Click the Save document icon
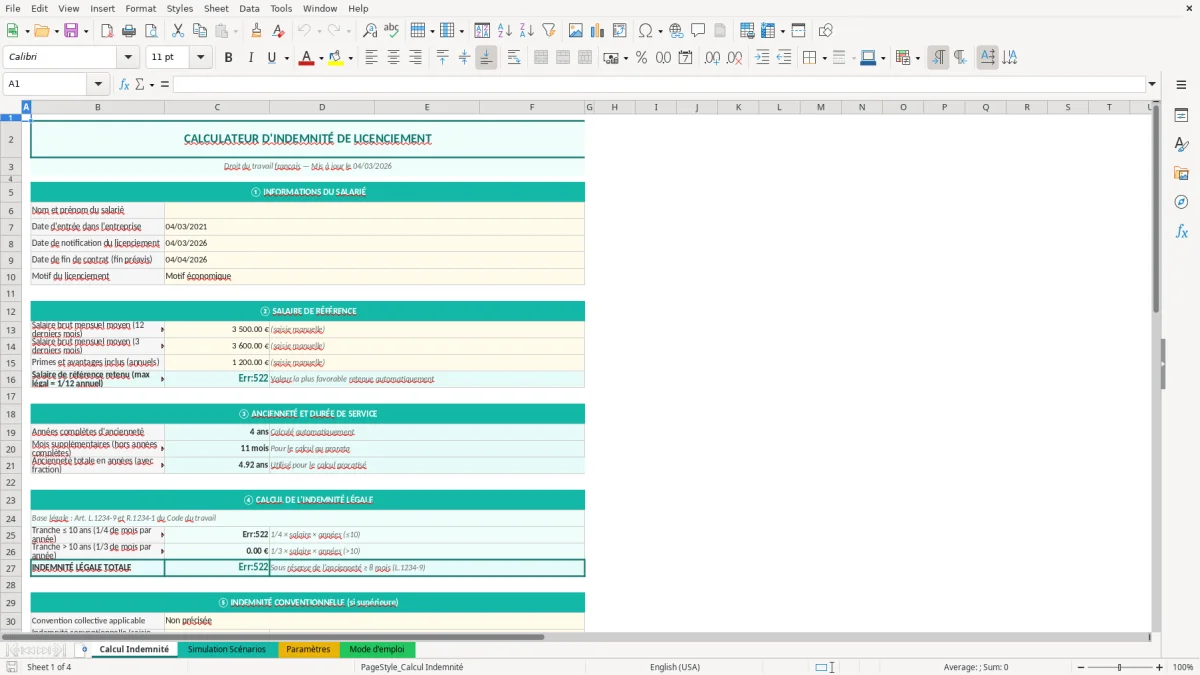Screen dimensions: 1200x675 tap(70, 31)
